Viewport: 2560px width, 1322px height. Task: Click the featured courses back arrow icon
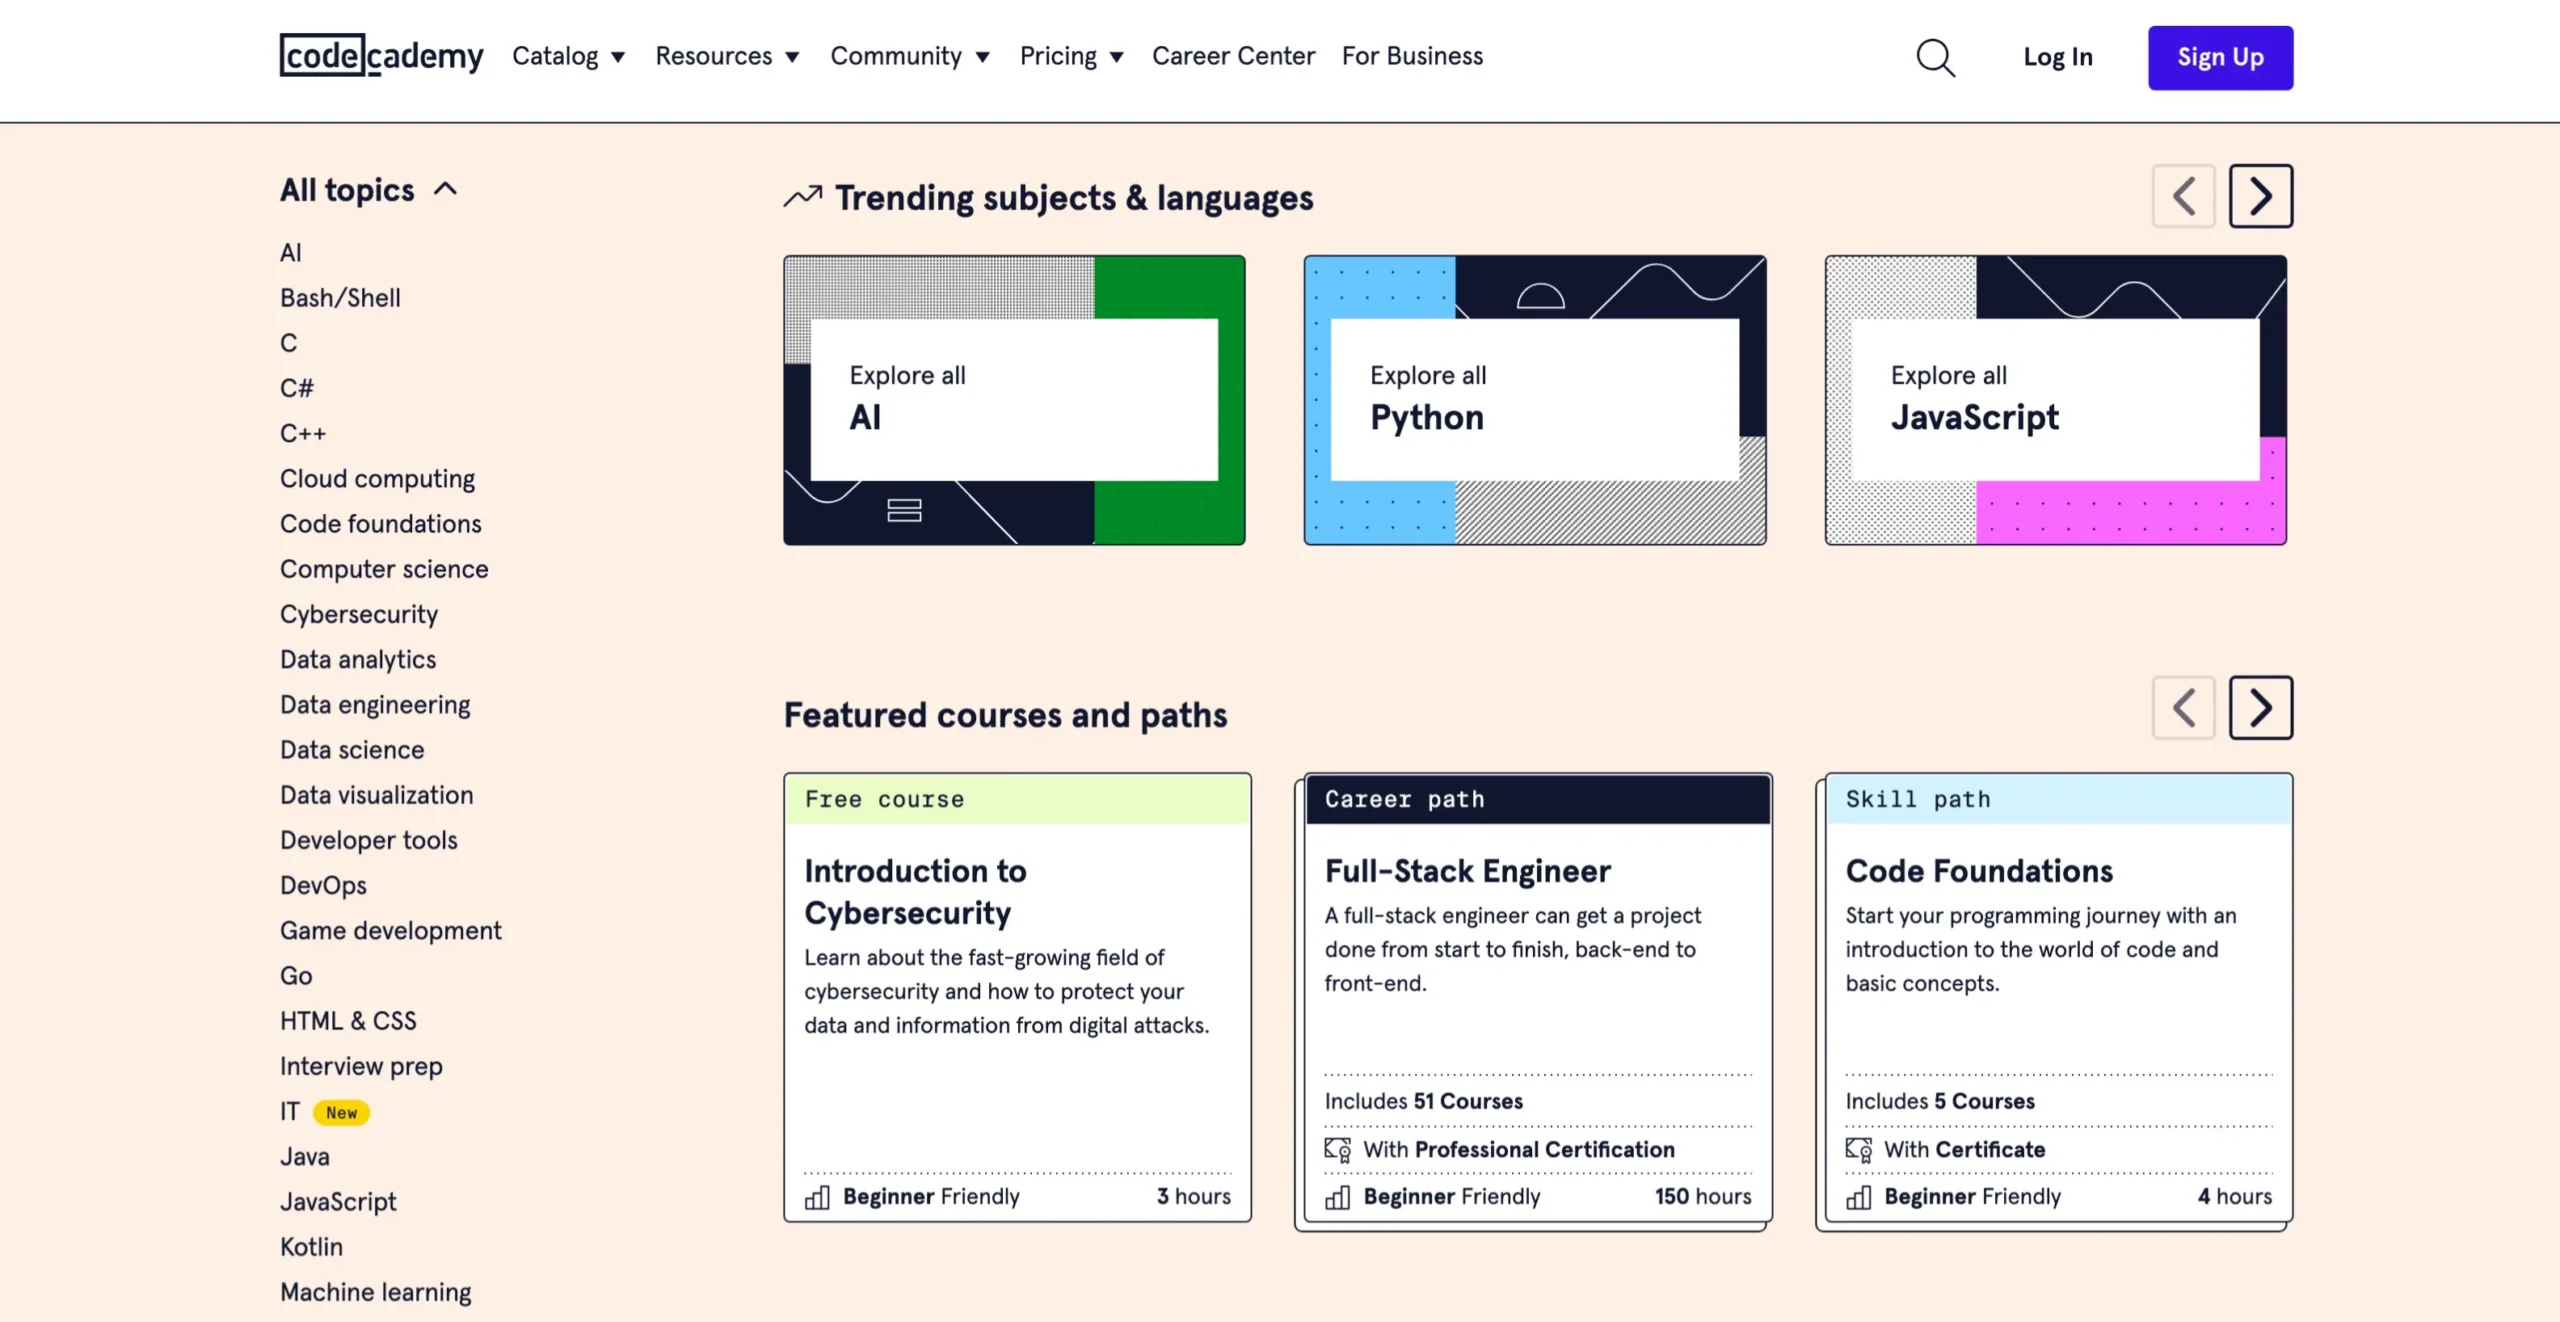click(x=2184, y=707)
